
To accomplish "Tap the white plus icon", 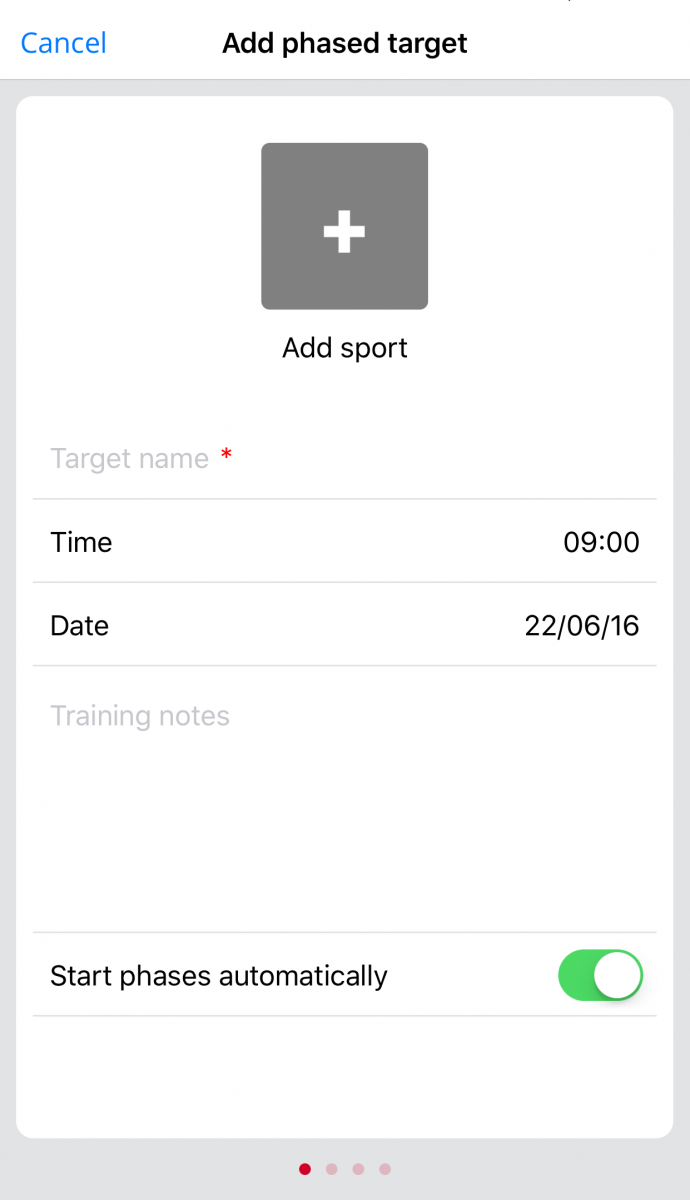I will [344, 232].
